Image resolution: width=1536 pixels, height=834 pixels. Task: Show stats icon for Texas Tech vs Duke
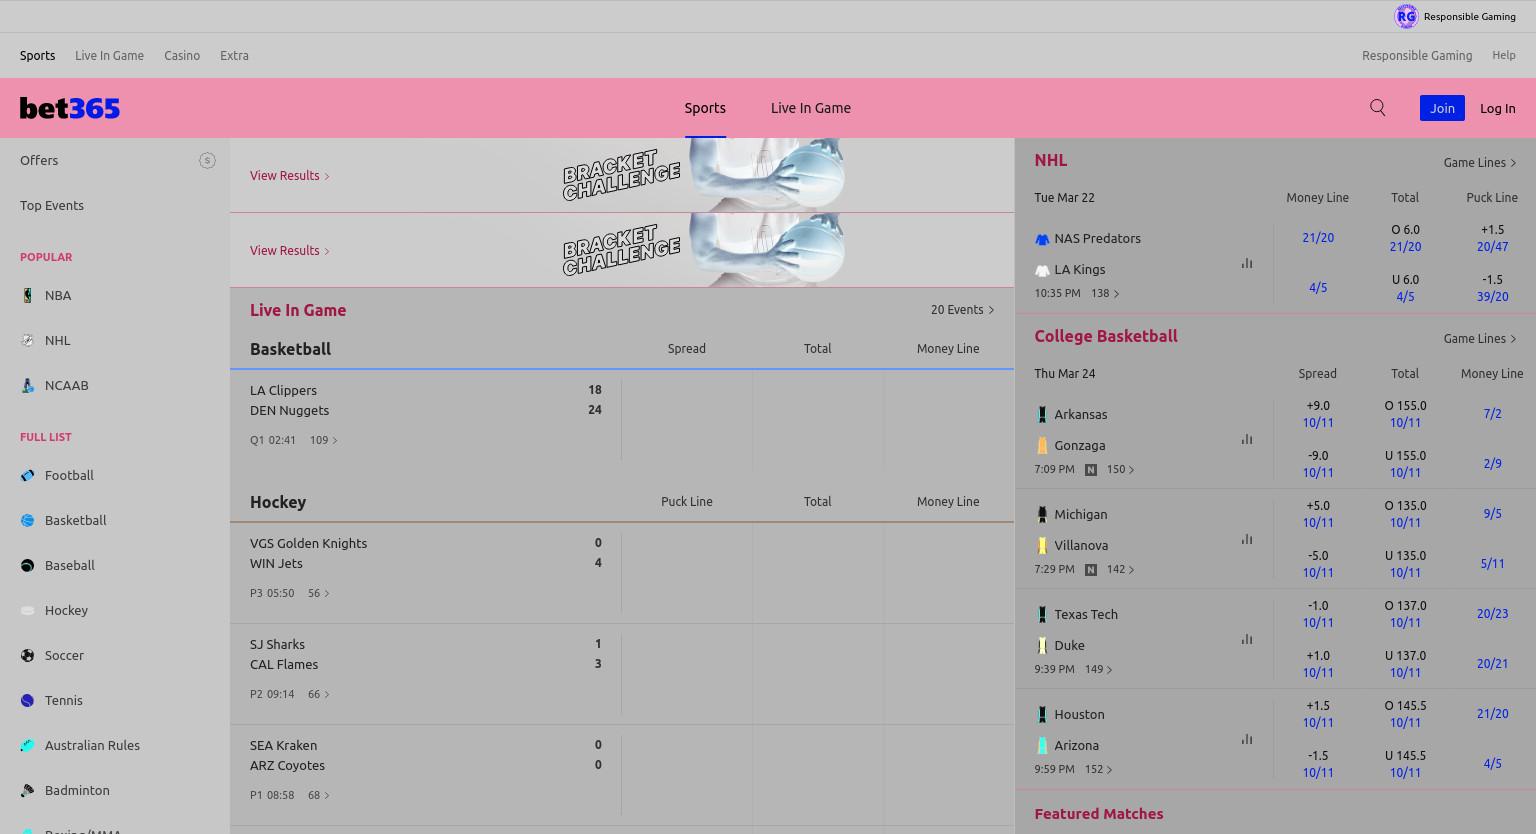[1247, 639]
